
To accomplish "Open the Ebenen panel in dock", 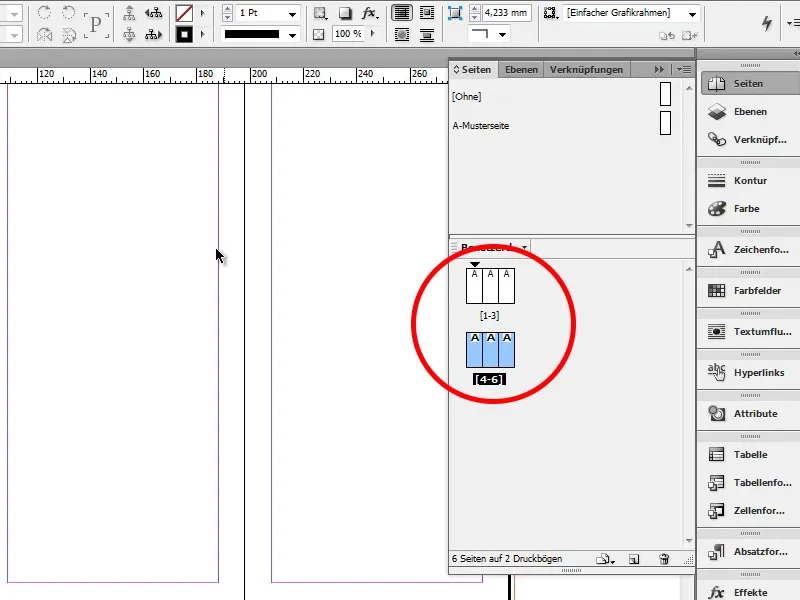I will [x=750, y=111].
